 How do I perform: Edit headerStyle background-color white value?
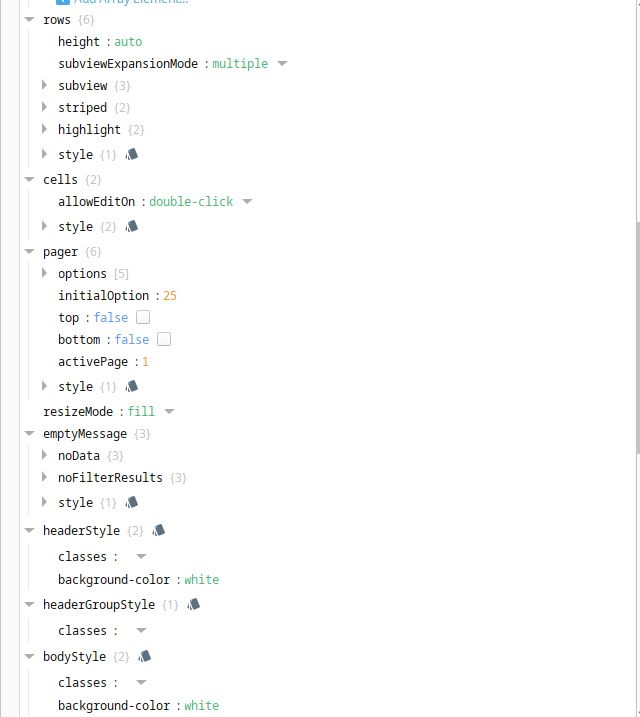202,580
